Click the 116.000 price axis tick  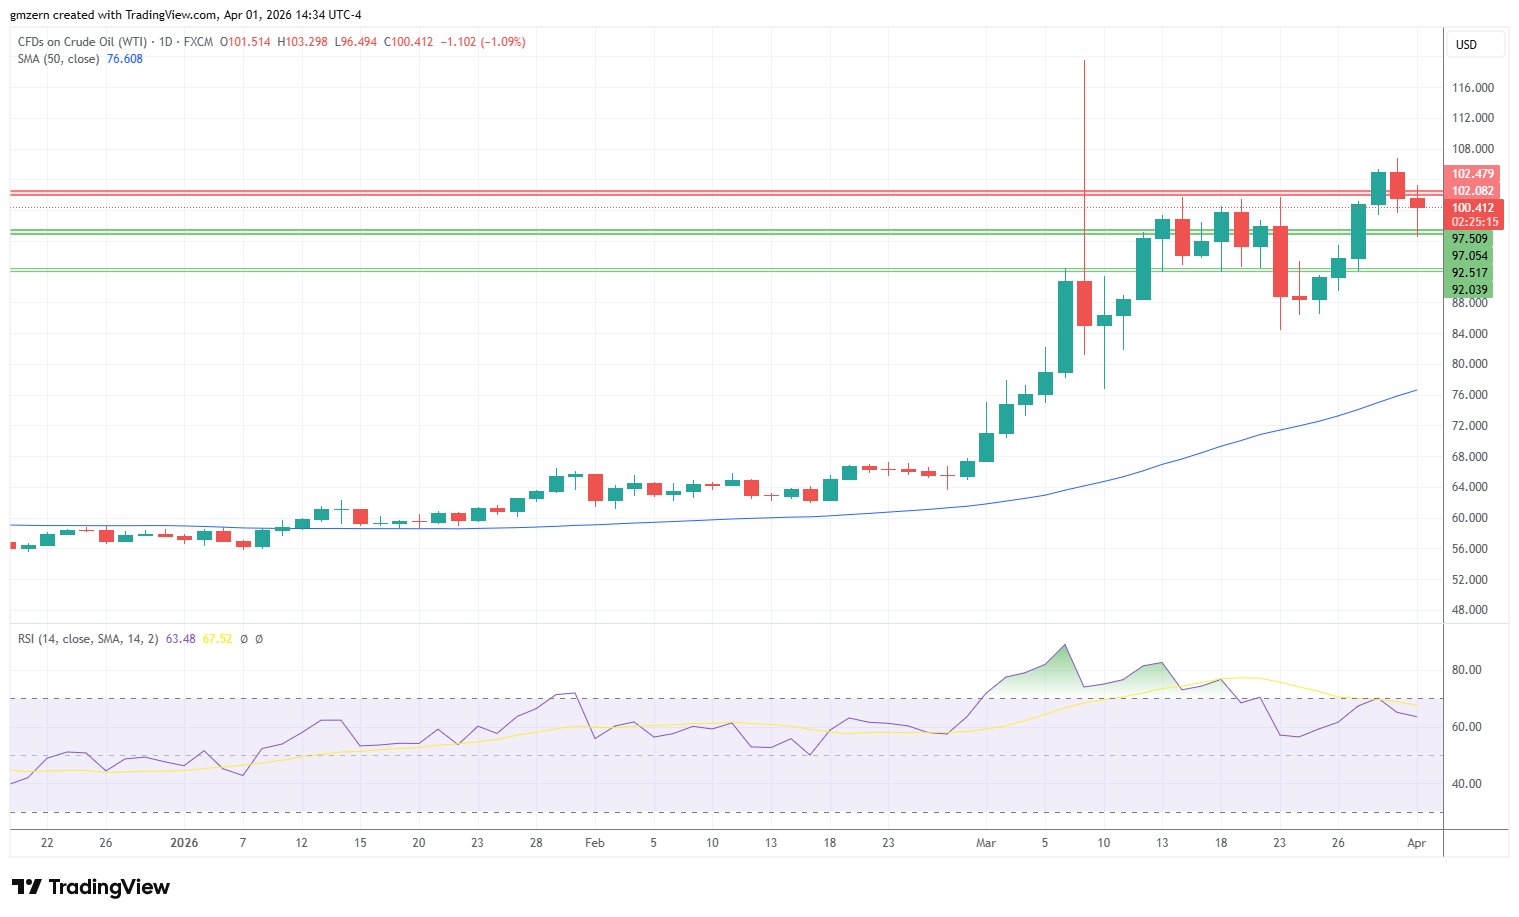pyautogui.click(x=1473, y=88)
